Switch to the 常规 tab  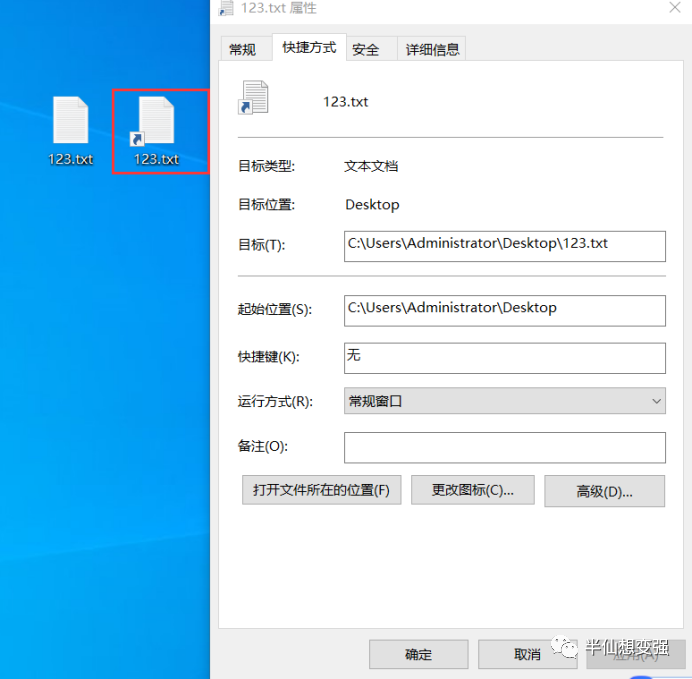click(x=242, y=49)
